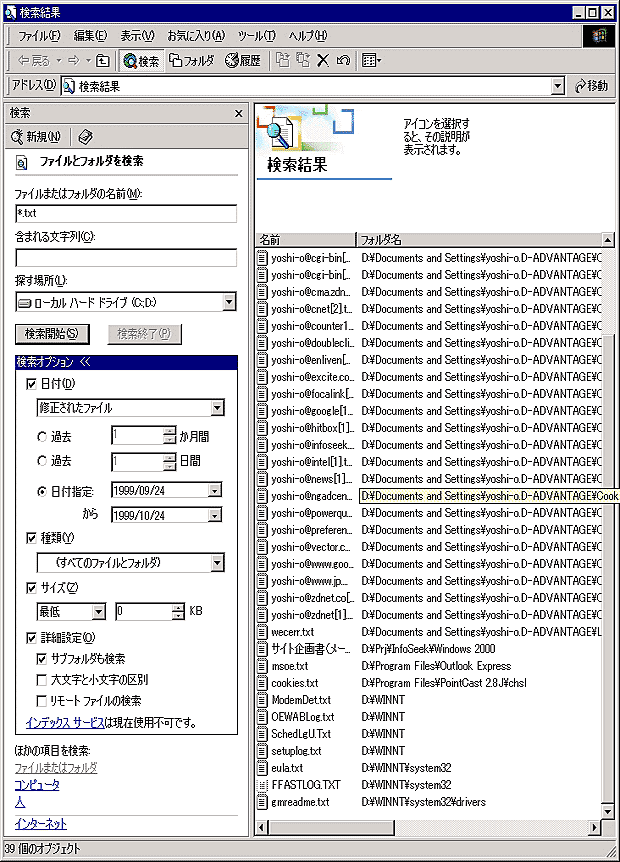Click the Computers (コンピュータ) link
This screenshot has height=862, width=620.
click(37, 784)
